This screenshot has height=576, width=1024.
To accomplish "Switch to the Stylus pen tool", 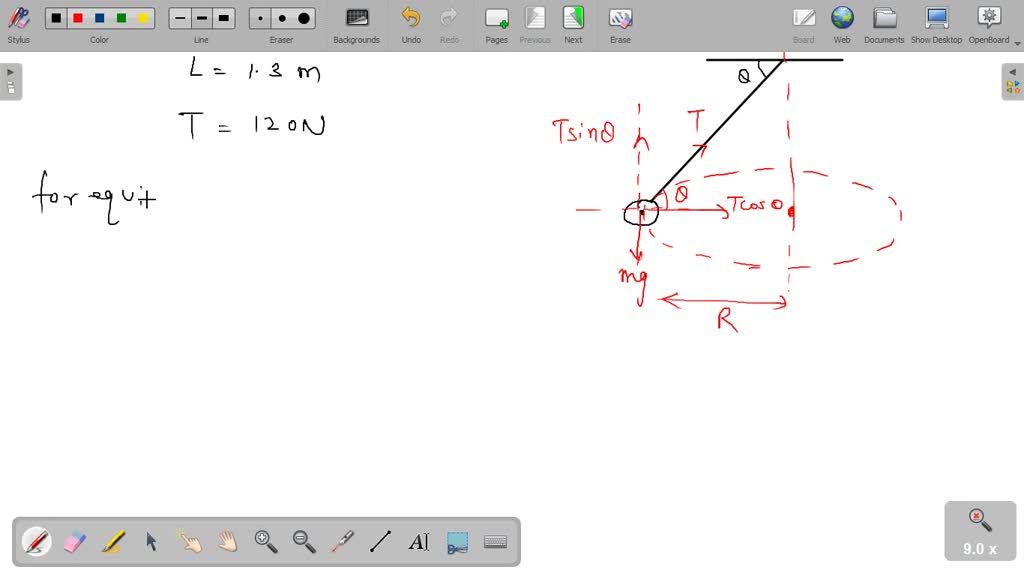I will (x=37, y=541).
